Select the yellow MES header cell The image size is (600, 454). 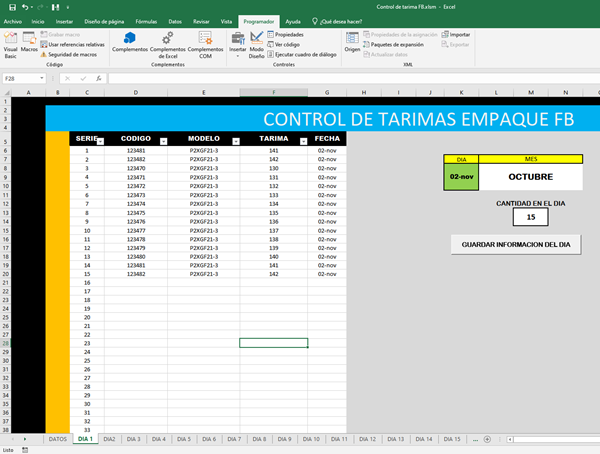point(531,159)
